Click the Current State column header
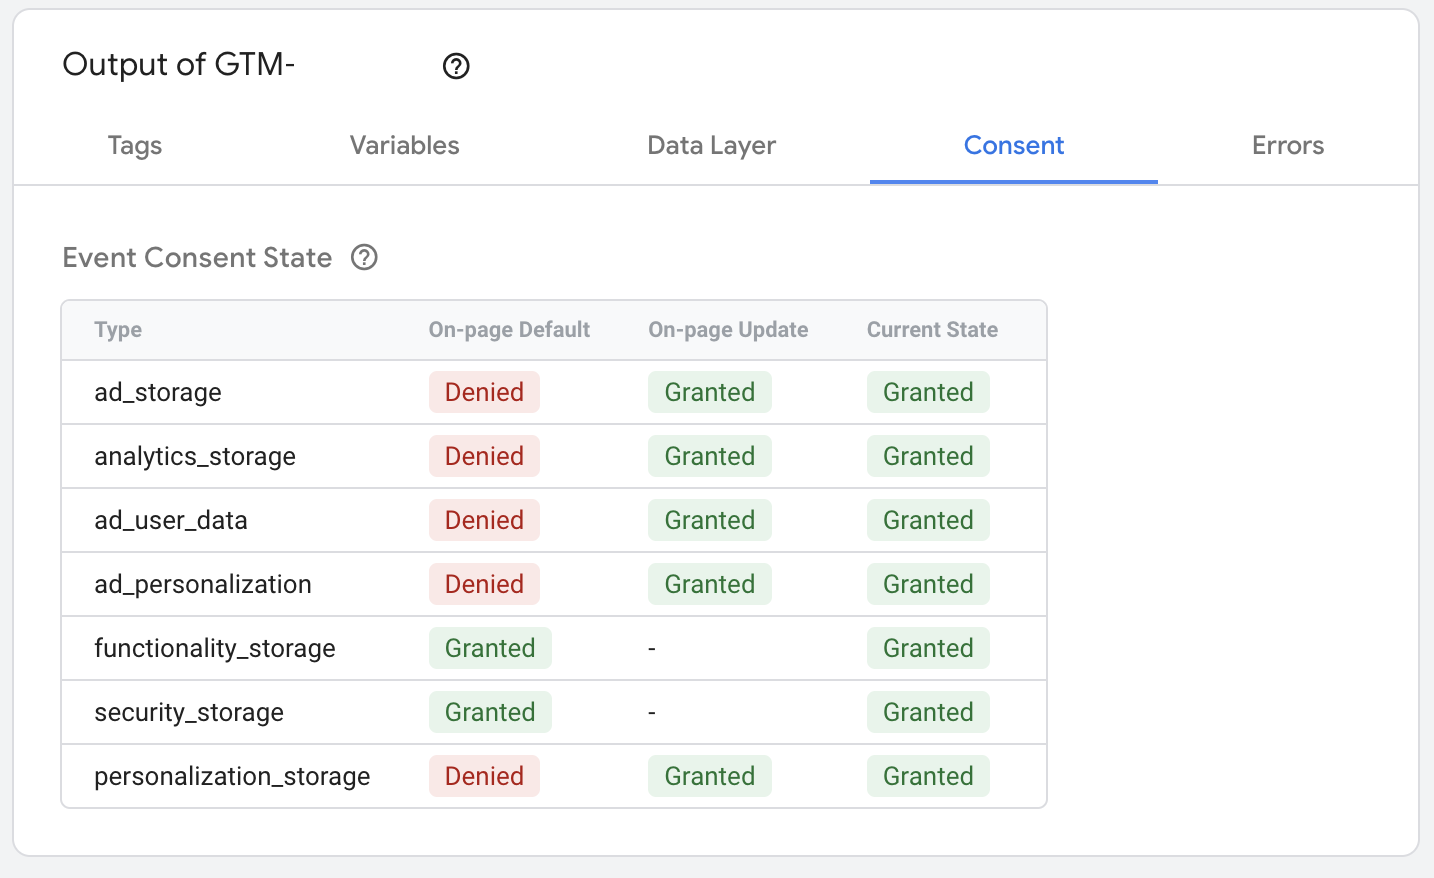Screen dimensions: 1434x878 pyautogui.click(x=932, y=330)
